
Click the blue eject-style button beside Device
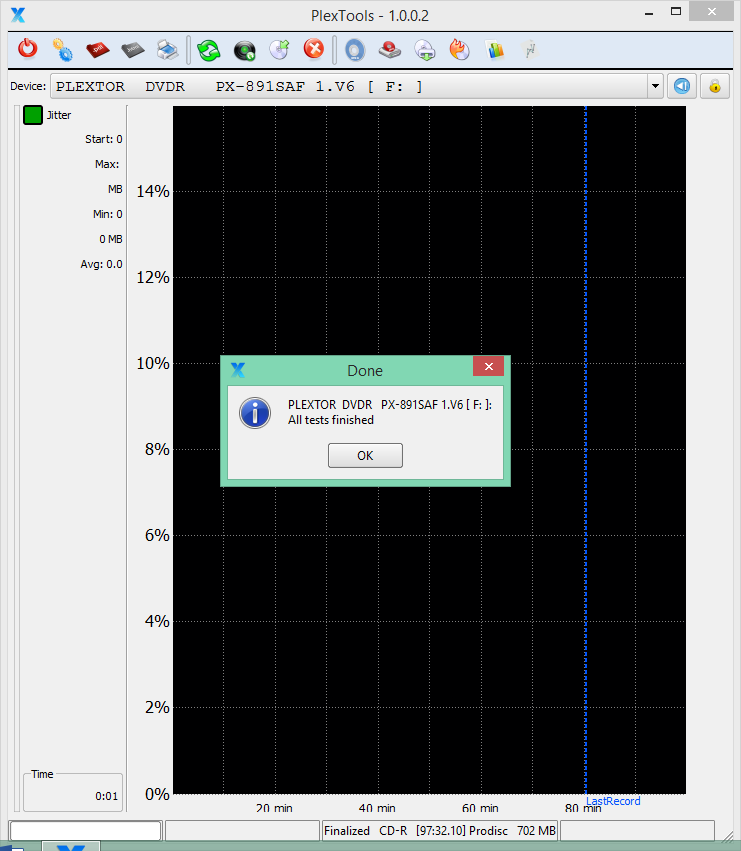click(682, 86)
